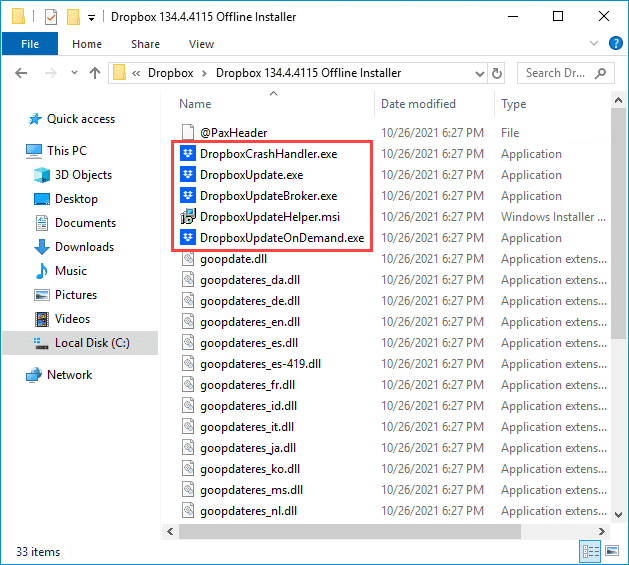The image size is (629, 565).
Task: Click the Network icon in sidebar
Action: [x=34, y=375]
